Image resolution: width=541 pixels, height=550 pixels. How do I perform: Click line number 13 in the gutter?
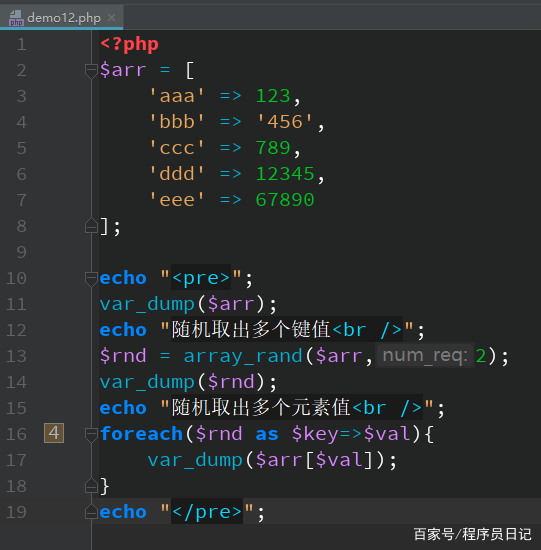[16, 356]
